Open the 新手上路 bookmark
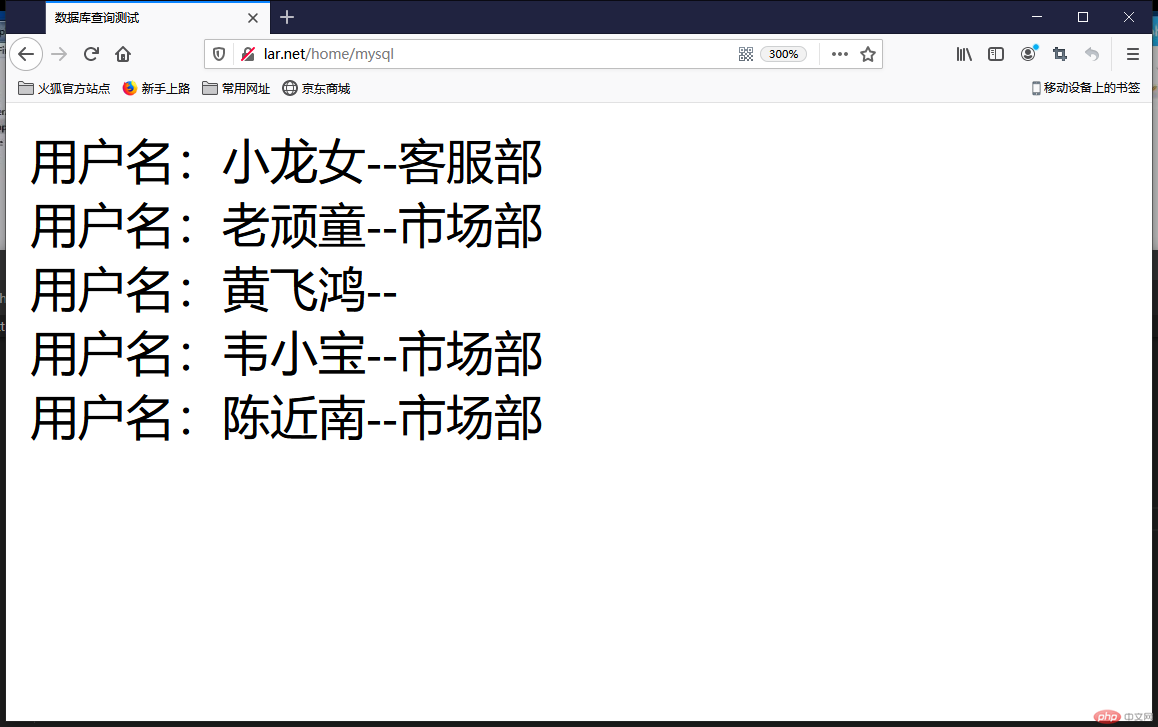1158x727 pixels. tap(156, 89)
